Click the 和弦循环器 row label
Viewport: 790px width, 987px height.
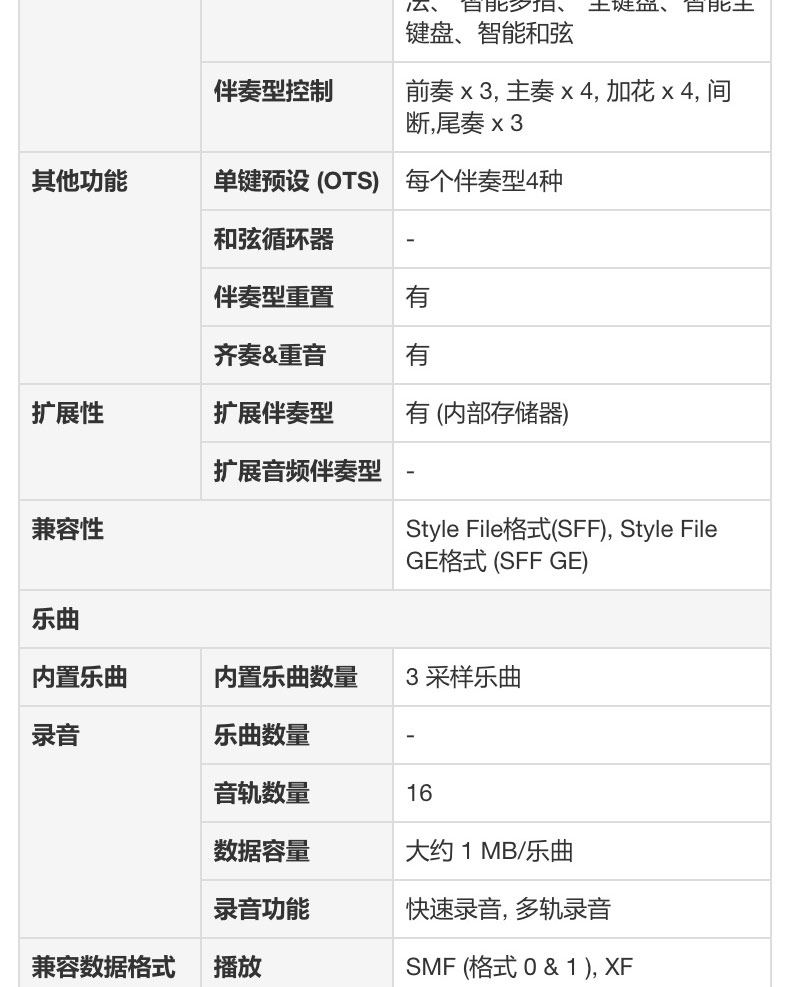(x=273, y=240)
